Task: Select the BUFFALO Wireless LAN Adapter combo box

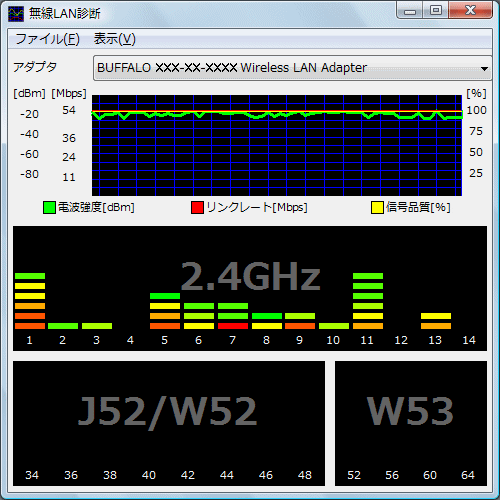Action: pos(292,68)
